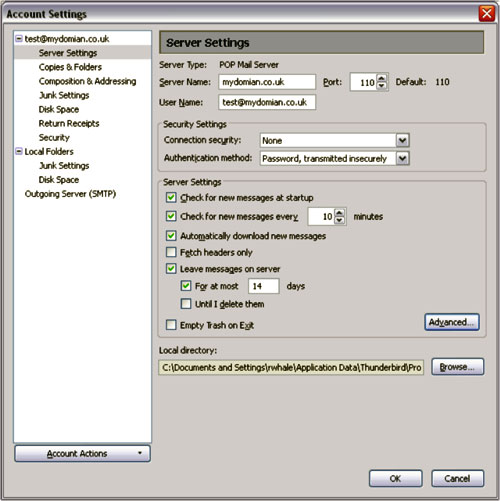Increase check interval minutes with up arrow
The height and width of the screenshot is (501, 500).
(339, 212)
